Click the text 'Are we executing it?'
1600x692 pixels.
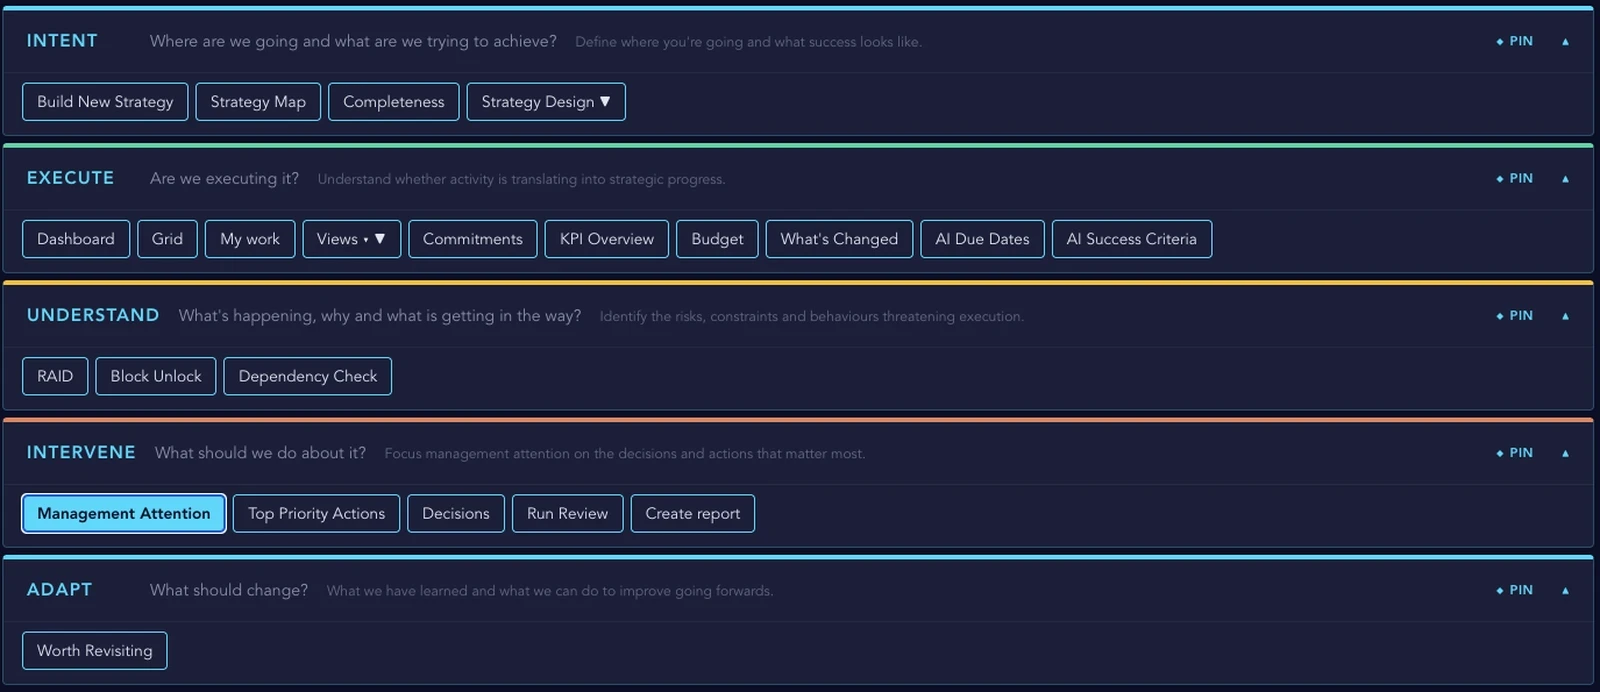[224, 178]
